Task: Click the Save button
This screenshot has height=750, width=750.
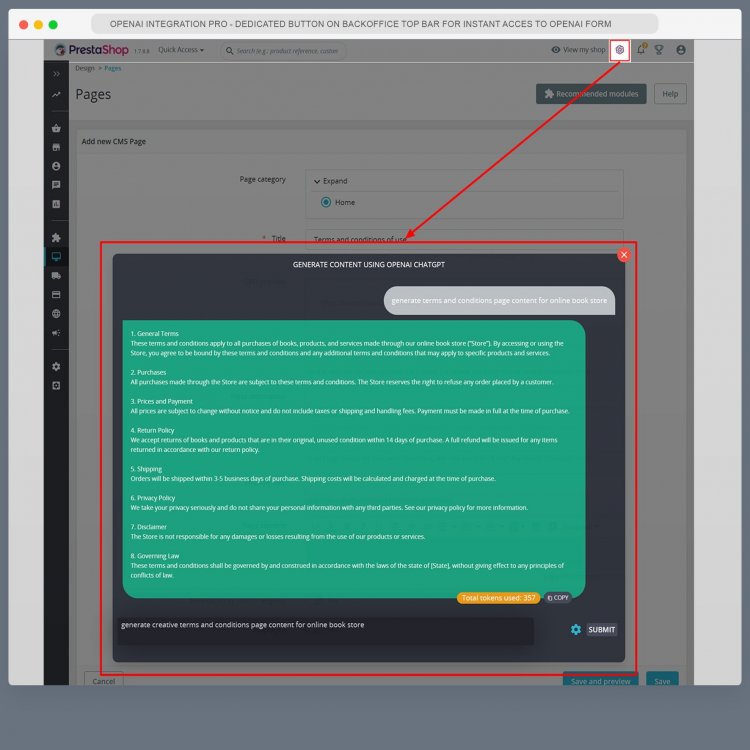Action: pos(662,680)
